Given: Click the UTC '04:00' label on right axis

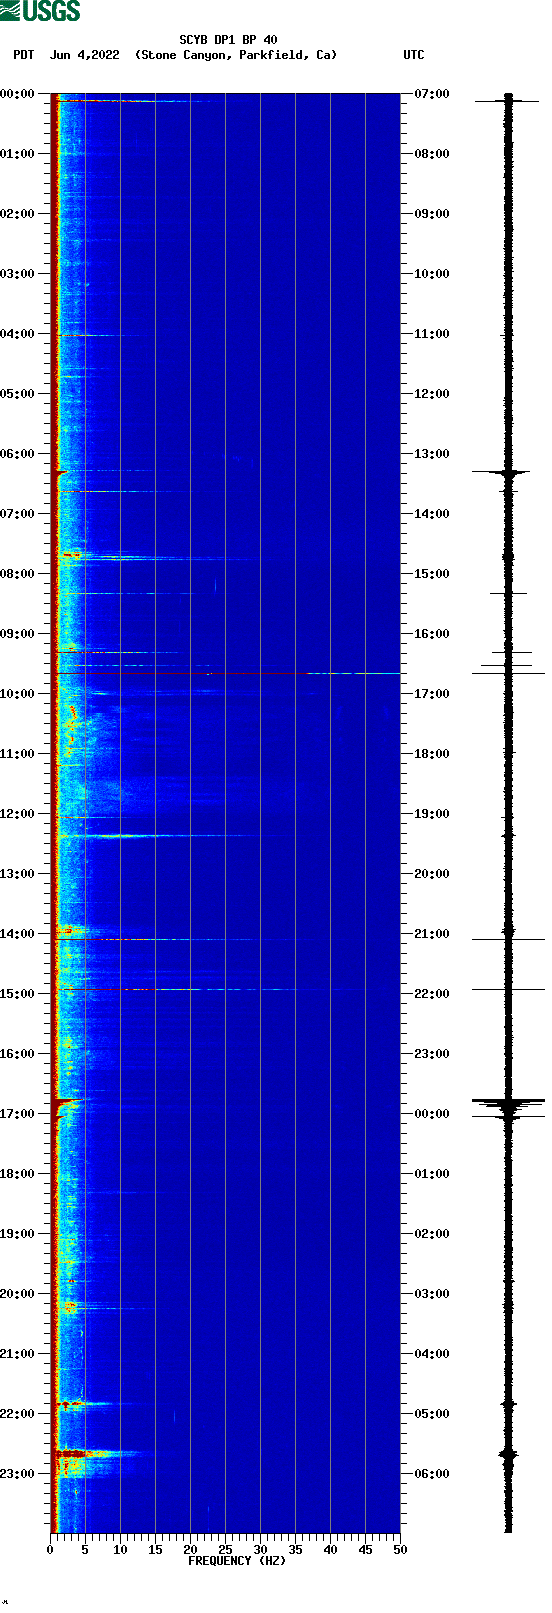Looking at the screenshot, I should click(x=432, y=1354).
